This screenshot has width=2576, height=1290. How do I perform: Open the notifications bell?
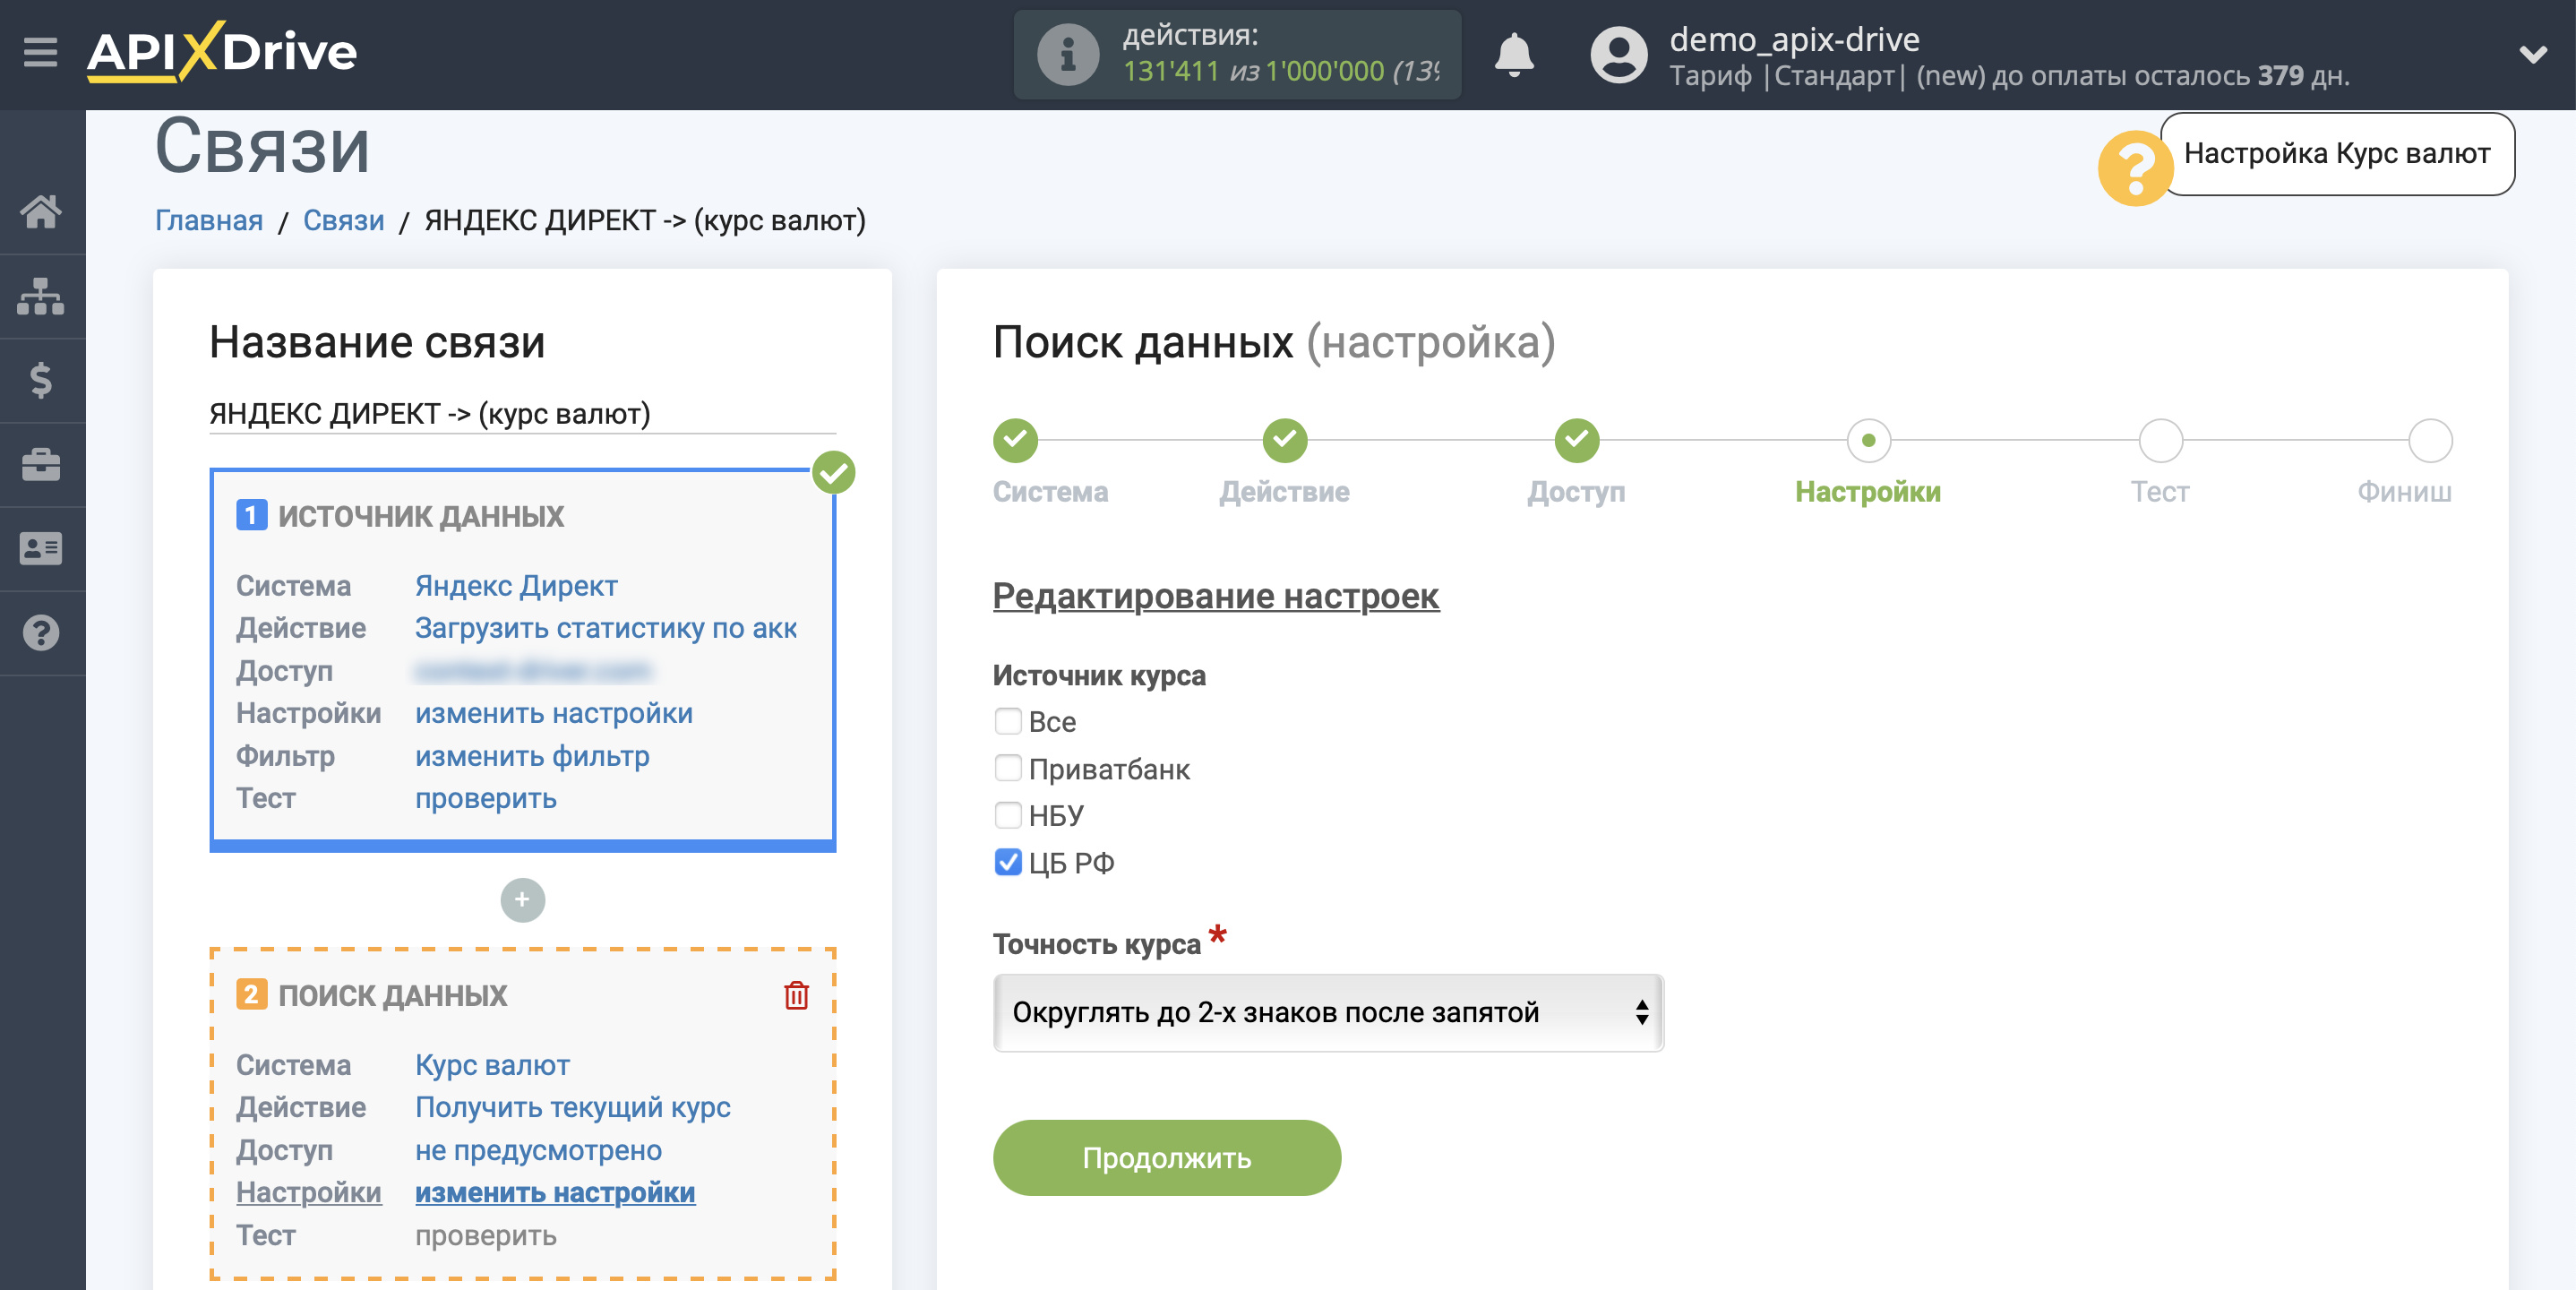(1514, 54)
